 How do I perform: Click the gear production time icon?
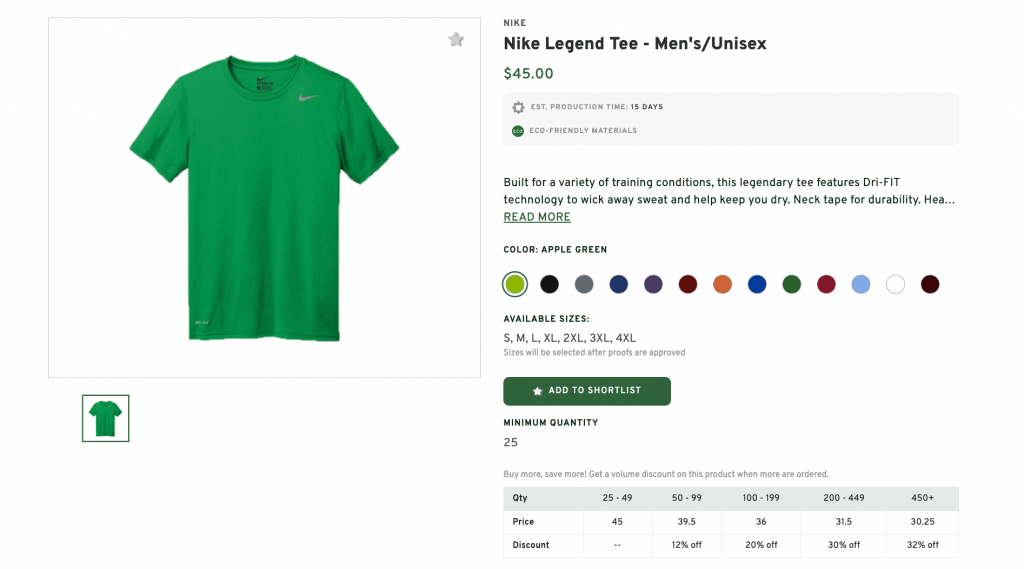click(x=518, y=107)
